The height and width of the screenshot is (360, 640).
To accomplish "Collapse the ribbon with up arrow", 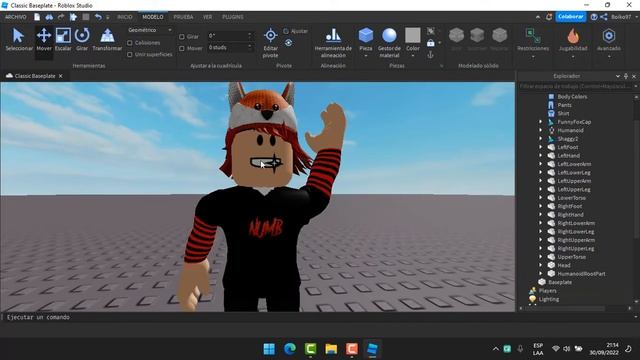I will [x=538, y=17].
